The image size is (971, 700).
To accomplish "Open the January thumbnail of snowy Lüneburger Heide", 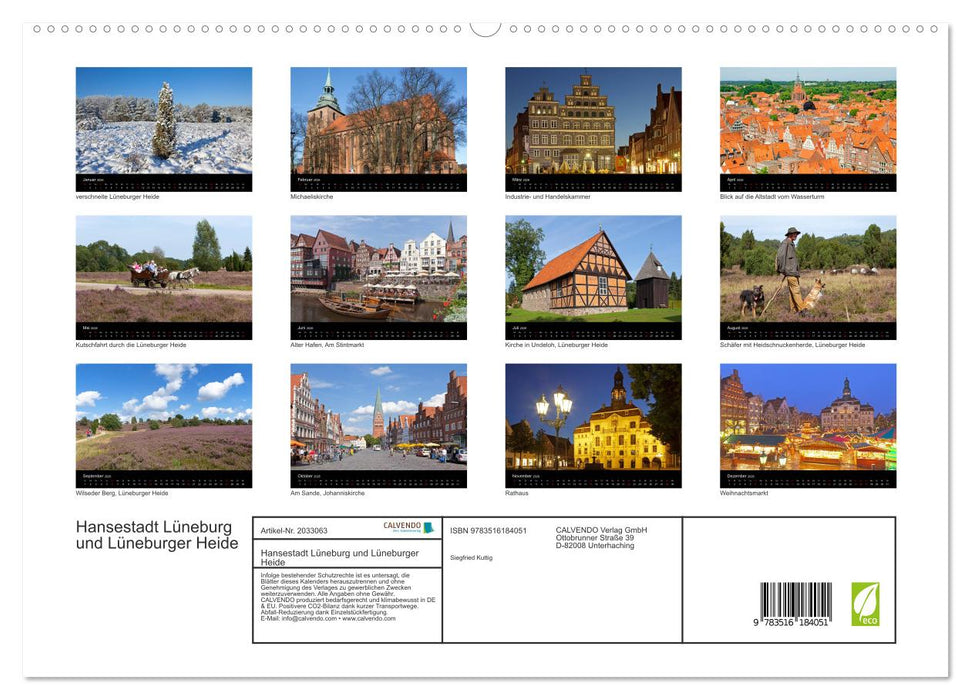I will coord(163,127).
